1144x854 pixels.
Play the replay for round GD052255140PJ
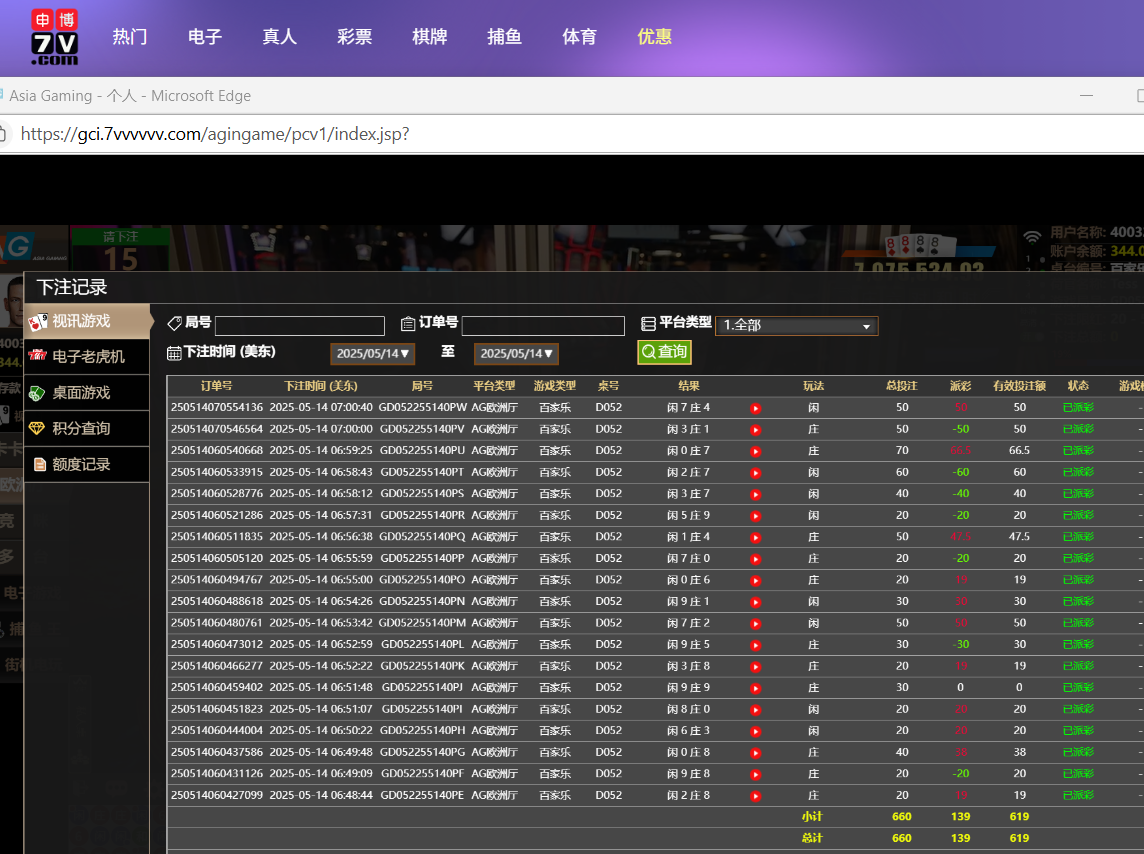coord(755,688)
